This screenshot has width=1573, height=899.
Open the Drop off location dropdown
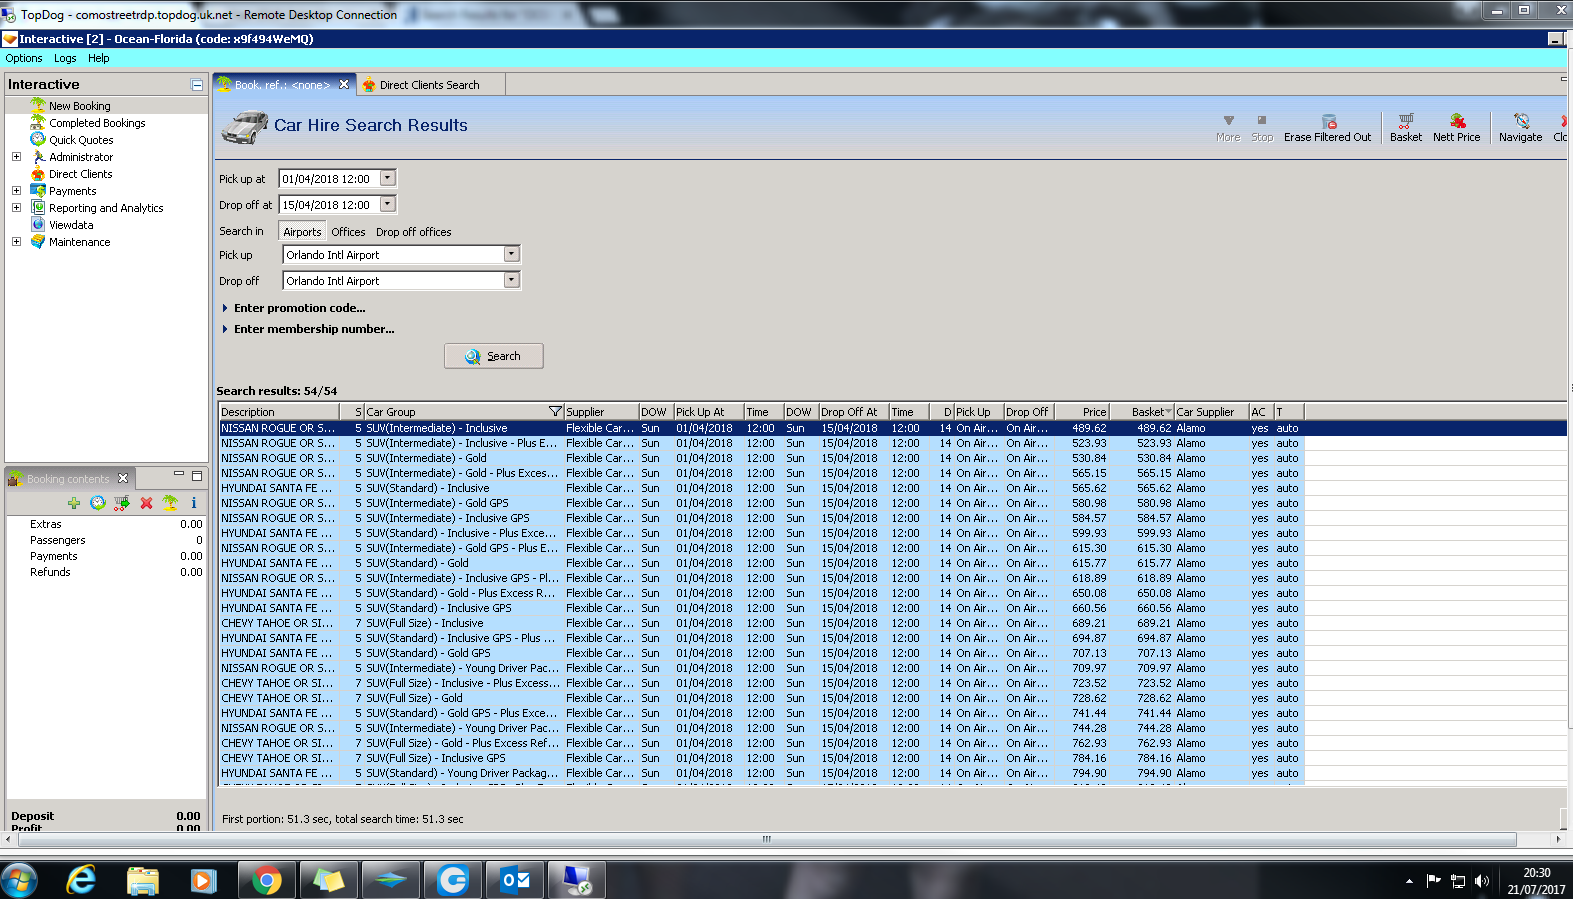[x=512, y=280]
